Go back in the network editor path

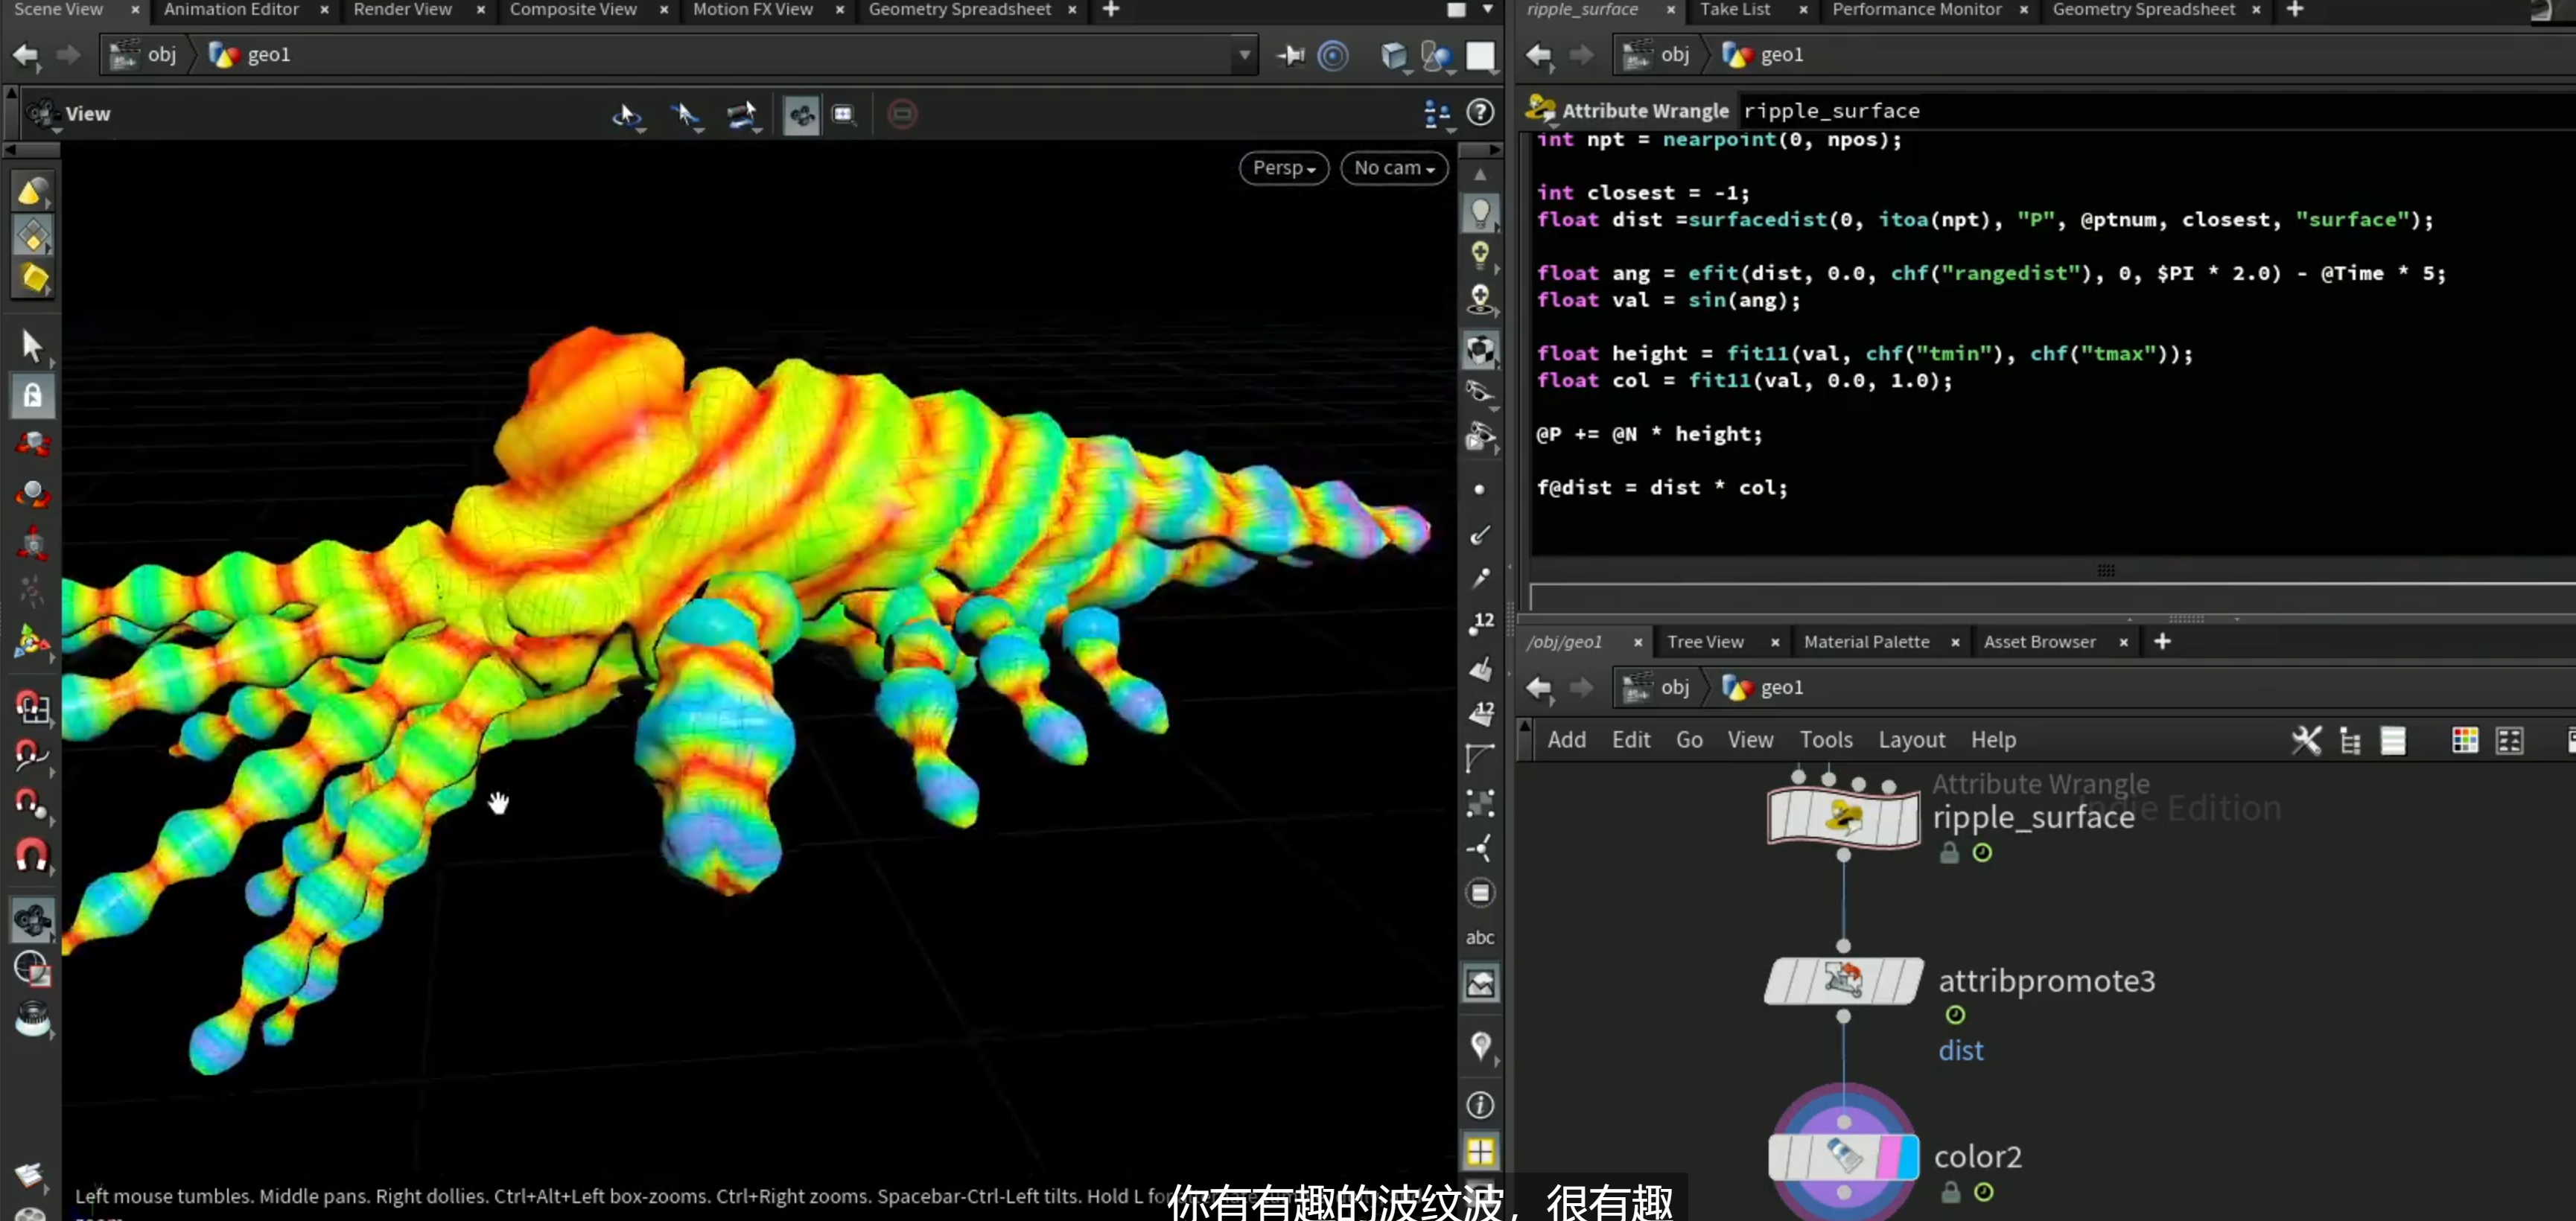click(1538, 688)
